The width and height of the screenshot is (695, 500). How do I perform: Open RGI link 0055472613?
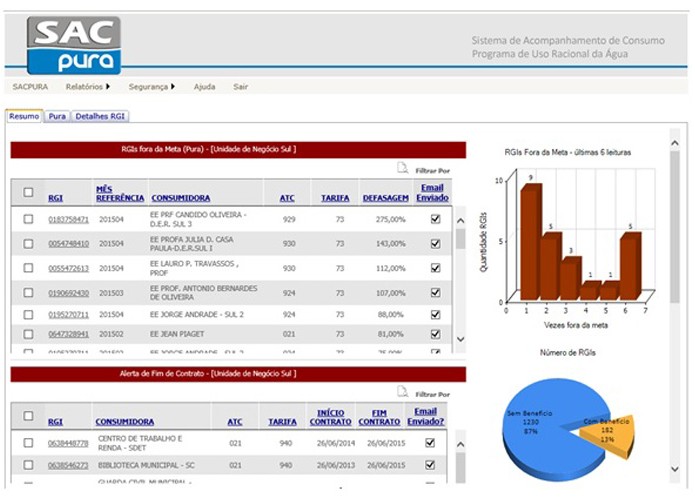coord(69,268)
